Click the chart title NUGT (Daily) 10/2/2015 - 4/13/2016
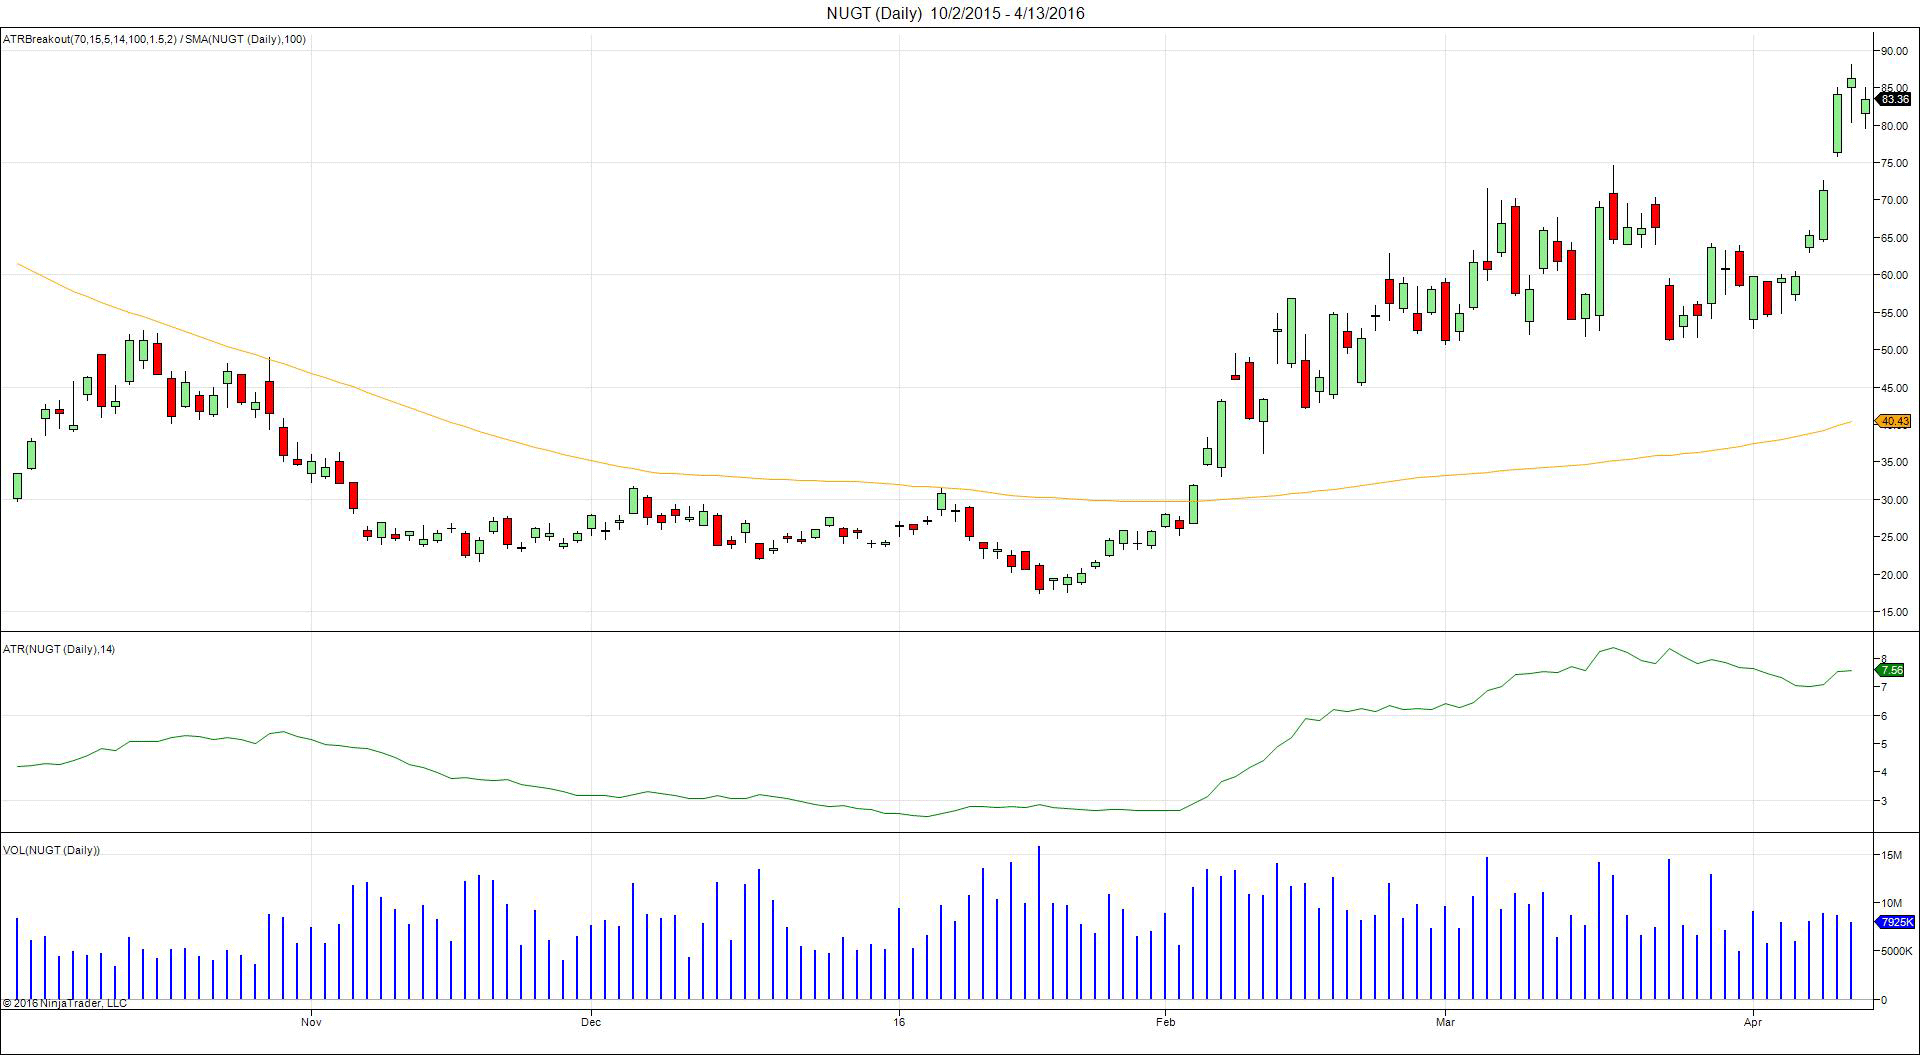This screenshot has height=1055, width=1920. point(955,13)
